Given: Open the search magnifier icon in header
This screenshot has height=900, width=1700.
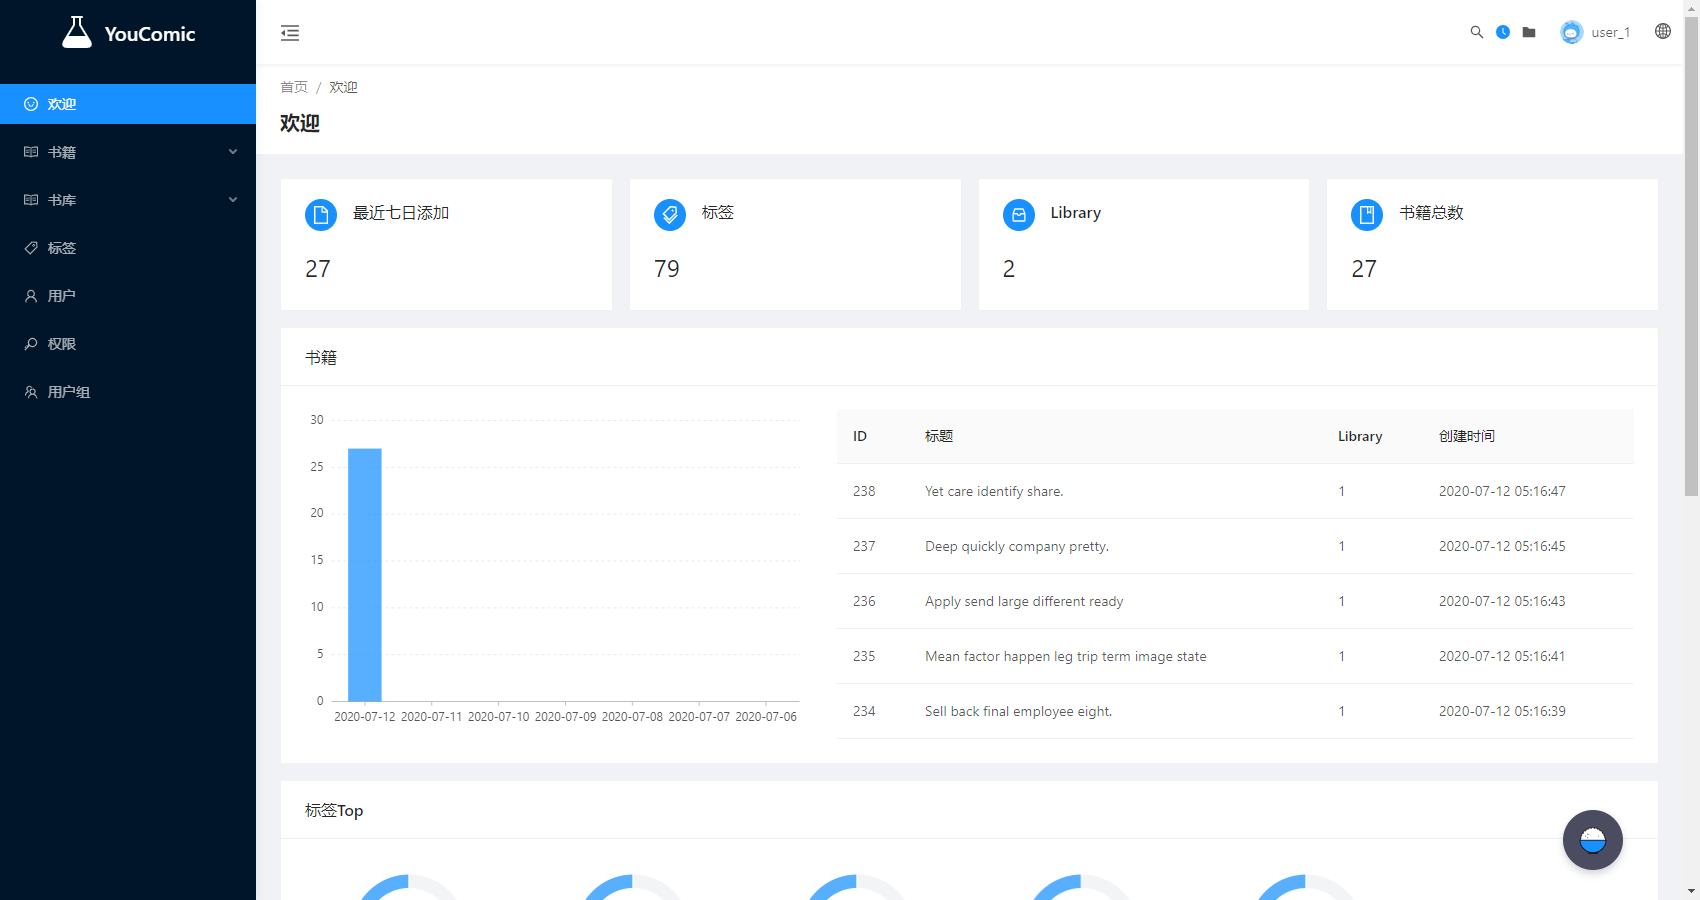Looking at the screenshot, I should 1476,32.
